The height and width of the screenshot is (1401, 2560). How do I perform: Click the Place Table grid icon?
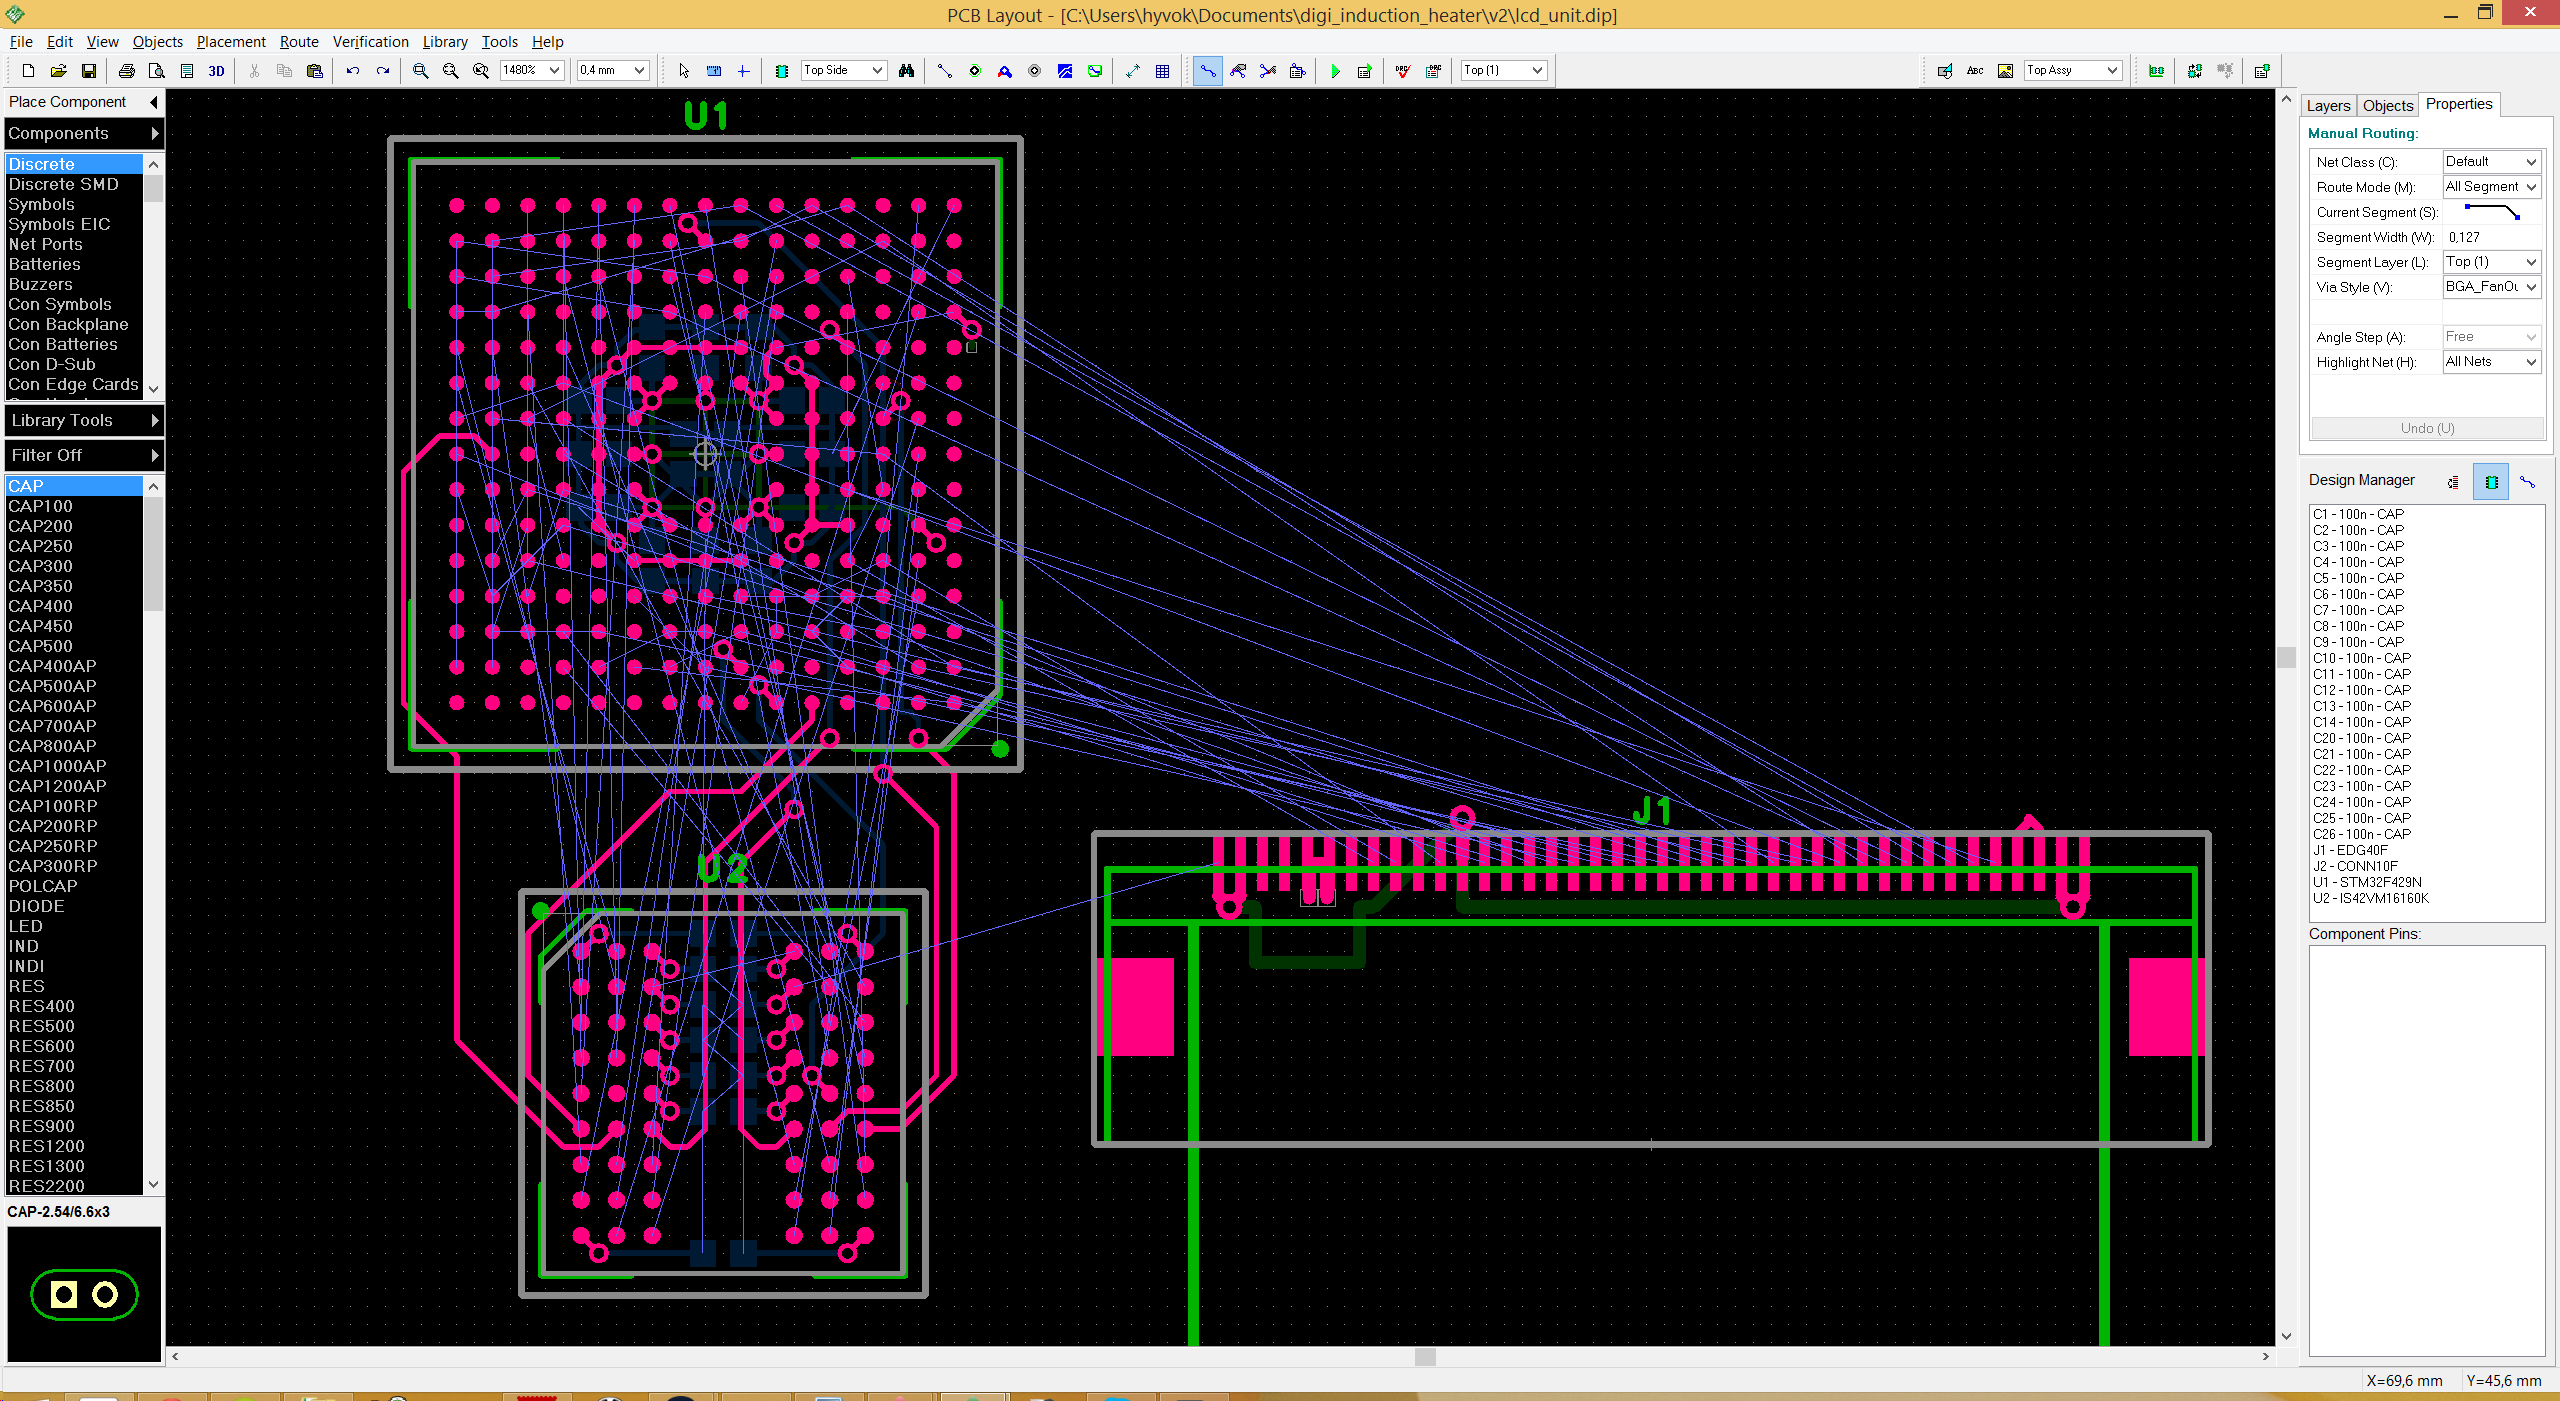[x=1162, y=70]
